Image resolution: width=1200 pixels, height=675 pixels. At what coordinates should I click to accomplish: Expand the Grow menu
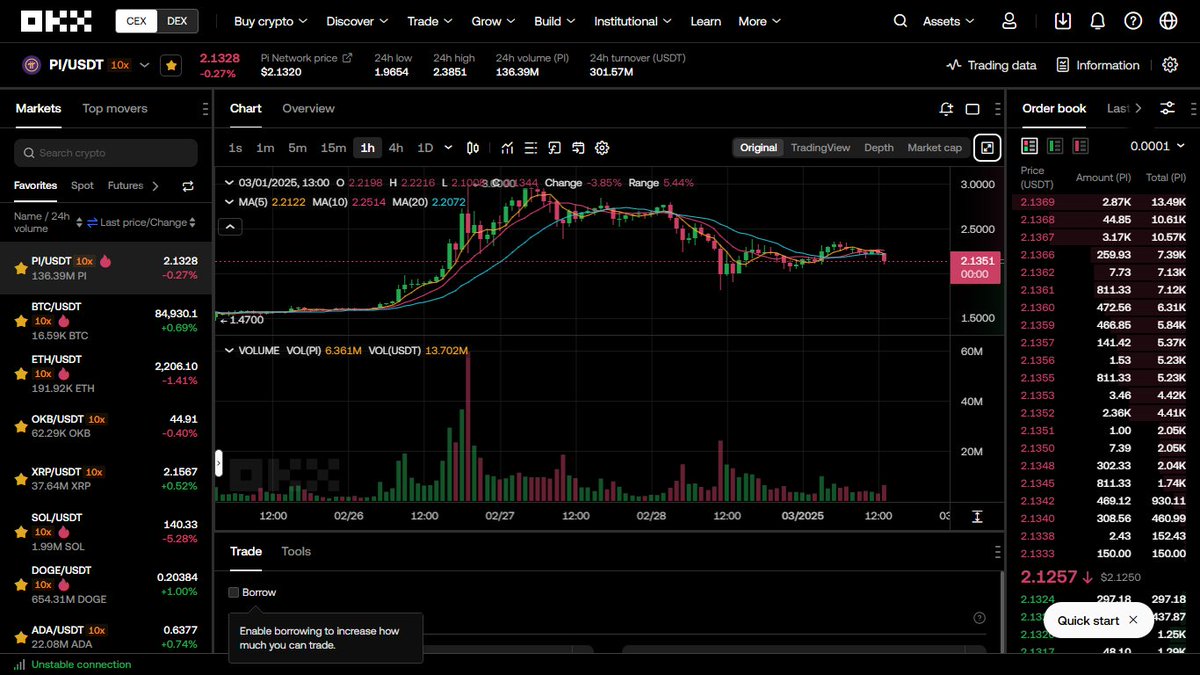pos(494,21)
